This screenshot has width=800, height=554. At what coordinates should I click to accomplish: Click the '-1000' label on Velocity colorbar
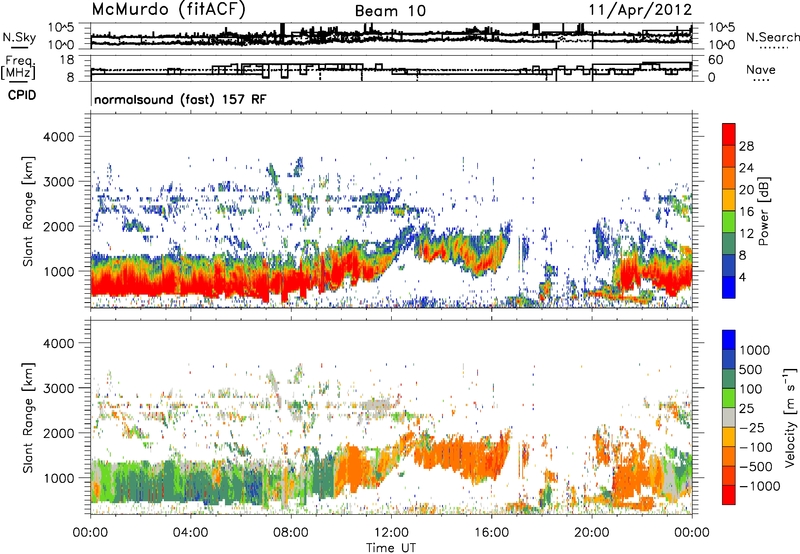click(x=759, y=486)
